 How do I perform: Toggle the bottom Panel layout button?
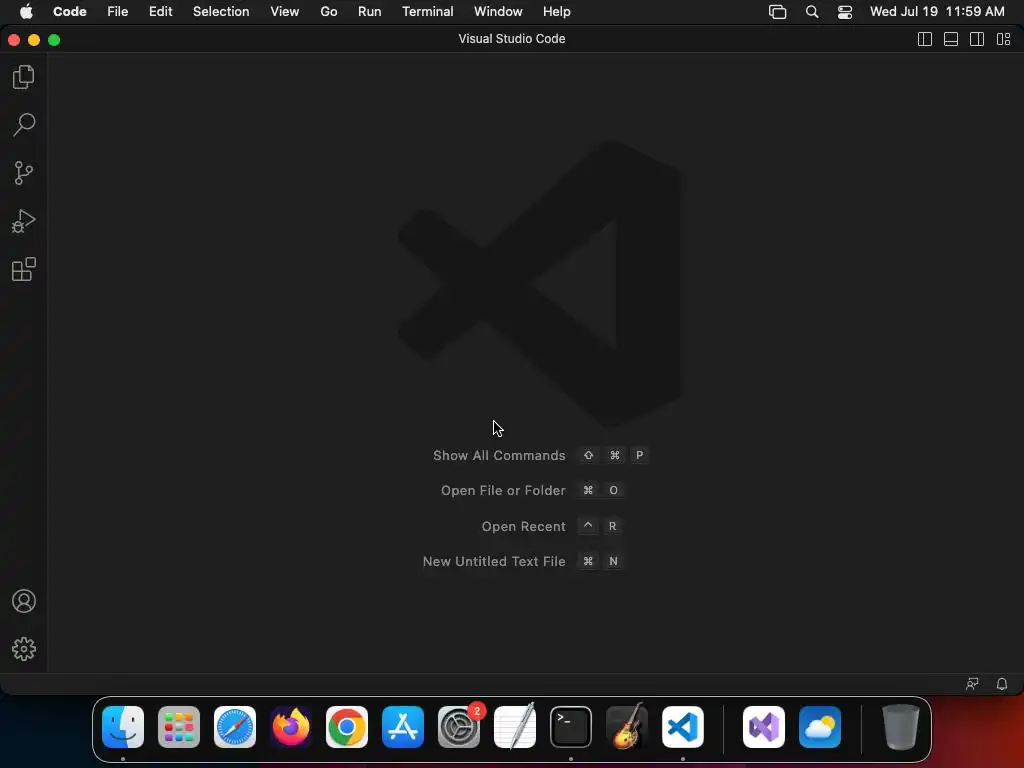[951, 39]
